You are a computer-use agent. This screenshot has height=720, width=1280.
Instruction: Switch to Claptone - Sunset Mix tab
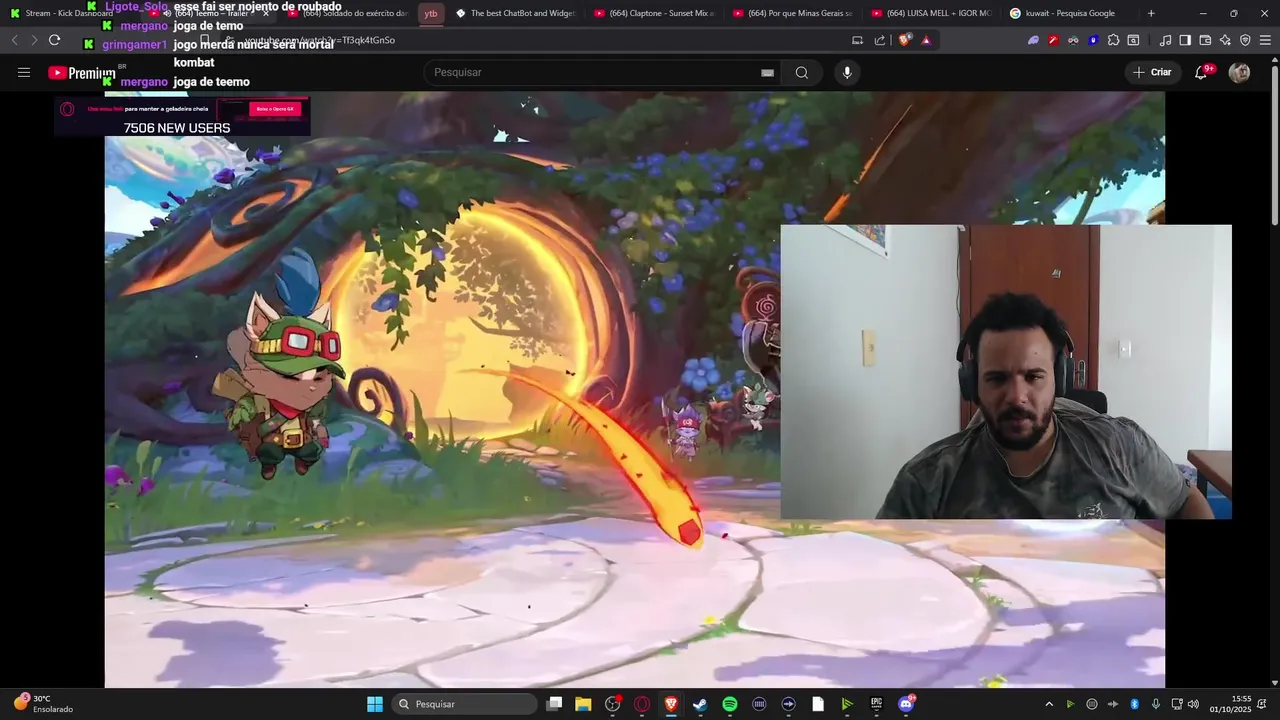(x=655, y=13)
